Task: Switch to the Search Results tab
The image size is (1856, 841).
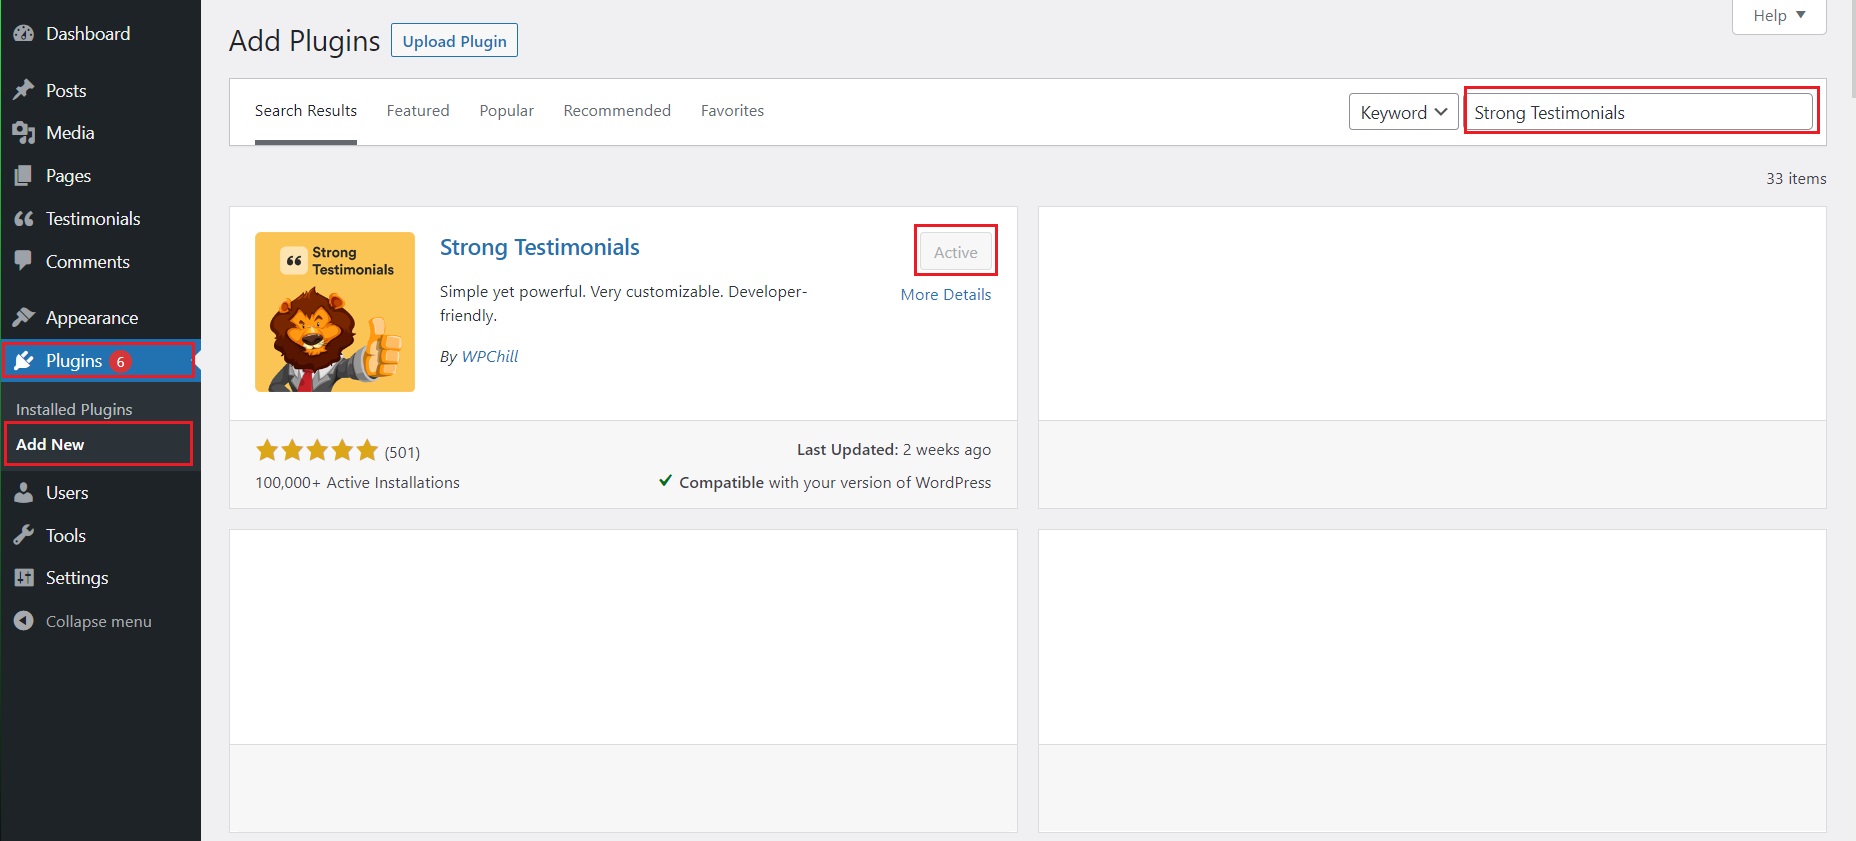Action: 306,111
